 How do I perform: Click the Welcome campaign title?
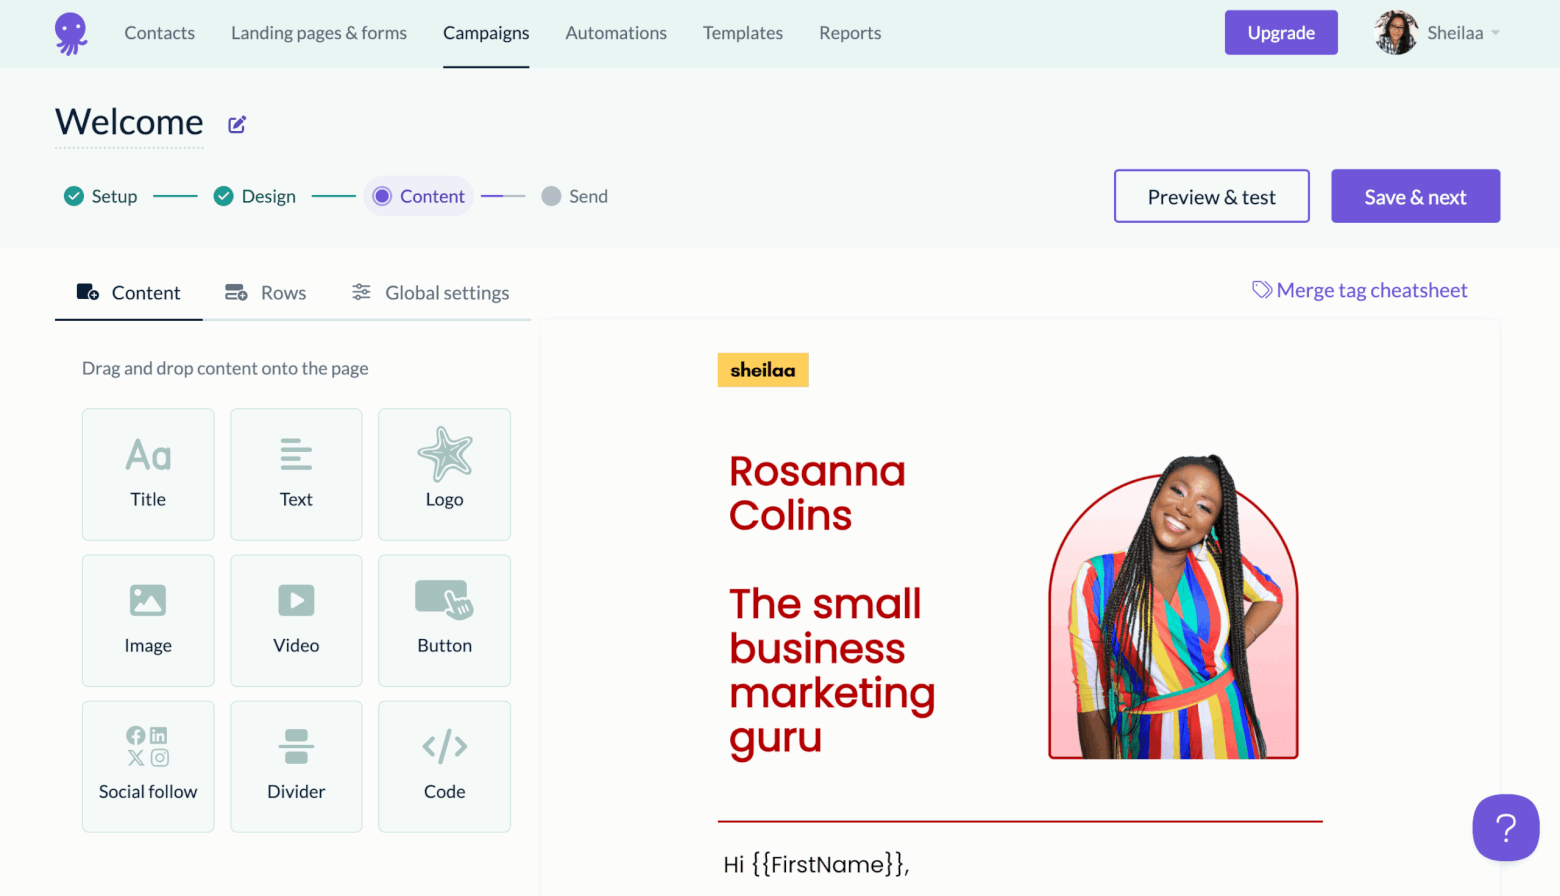129,122
